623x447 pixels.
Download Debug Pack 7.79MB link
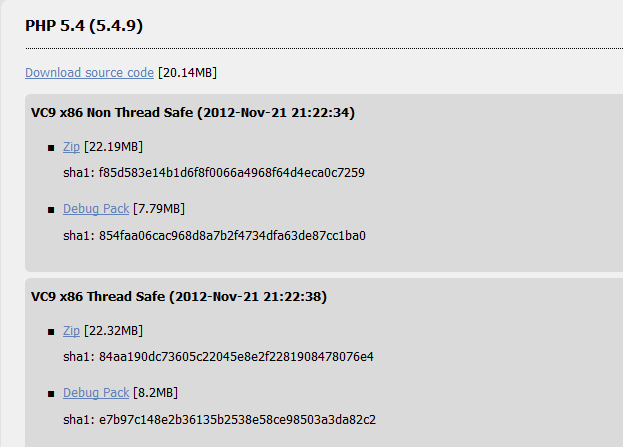pyautogui.click(x=96, y=209)
